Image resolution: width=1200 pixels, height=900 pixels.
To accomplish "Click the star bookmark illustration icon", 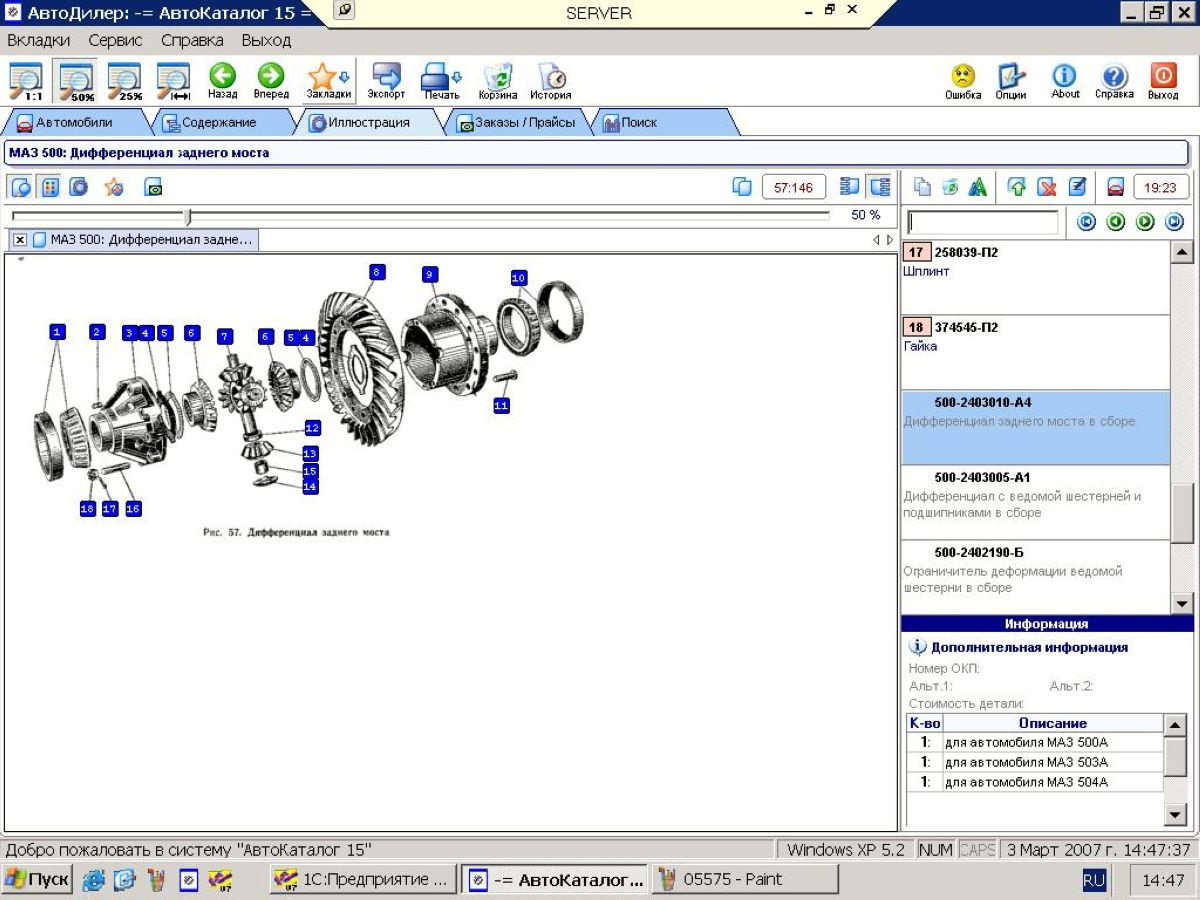I will (114, 187).
